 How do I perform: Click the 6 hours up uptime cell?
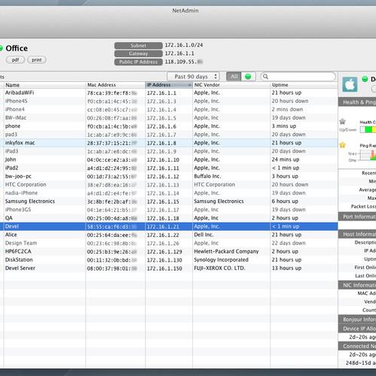(285, 201)
